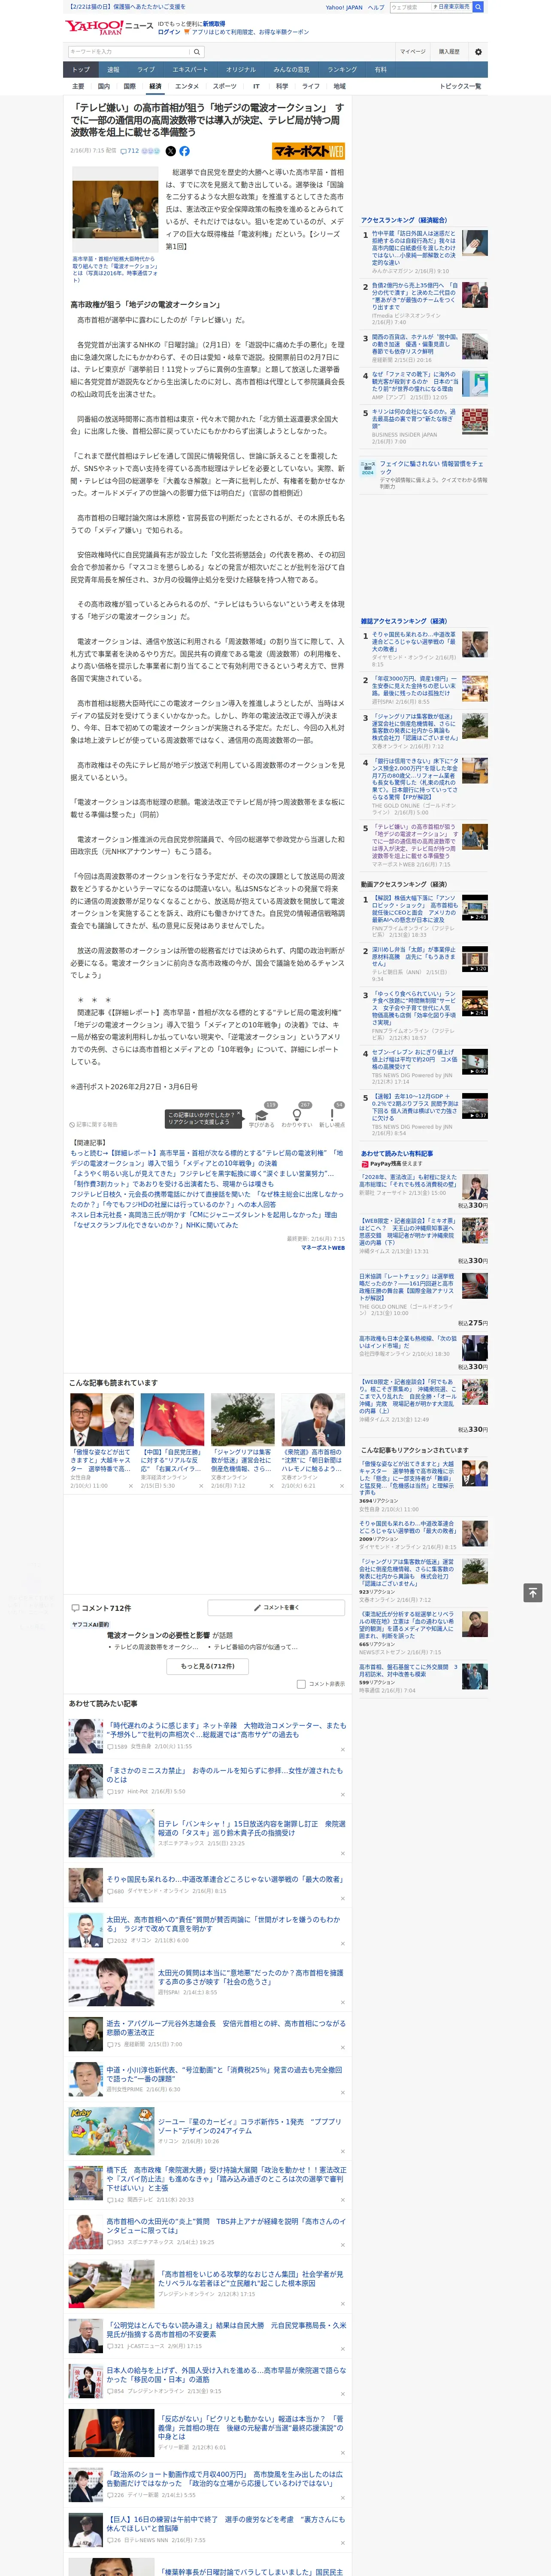Click the top web search blue button
This screenshot has width=551, height=2576.
tap(478, 7)
